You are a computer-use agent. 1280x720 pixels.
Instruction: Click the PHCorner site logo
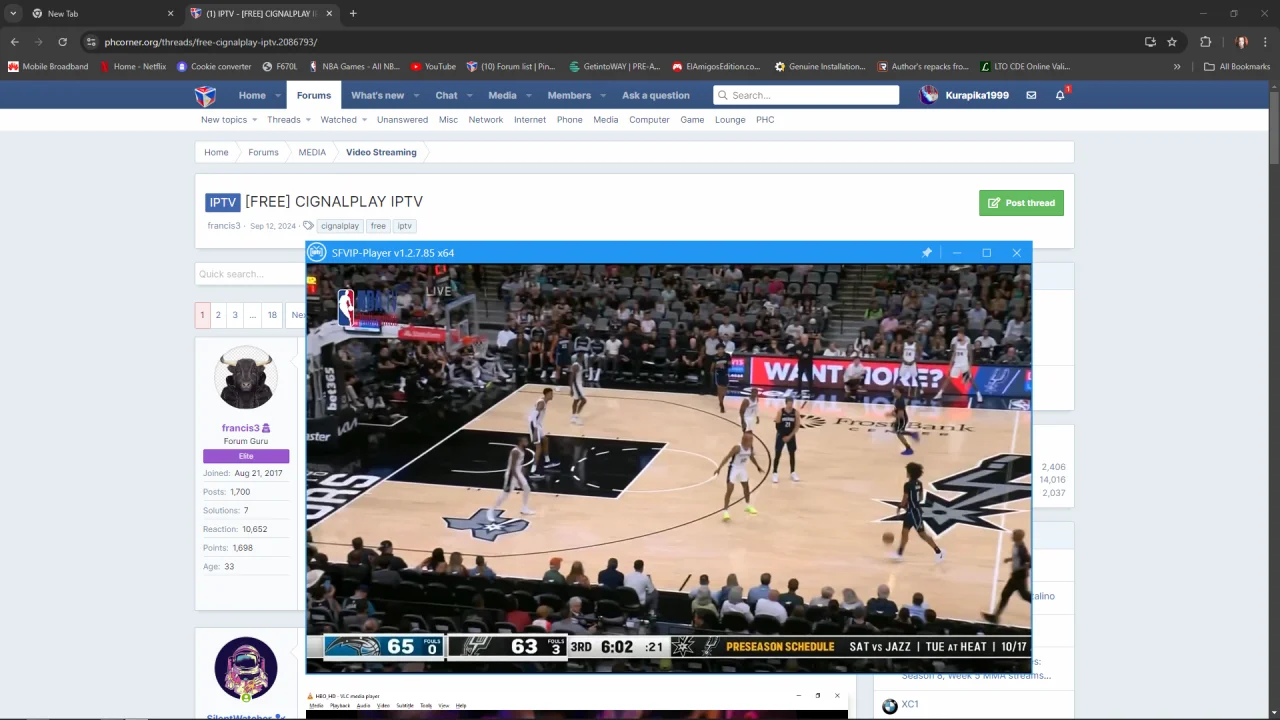point(205,96)
